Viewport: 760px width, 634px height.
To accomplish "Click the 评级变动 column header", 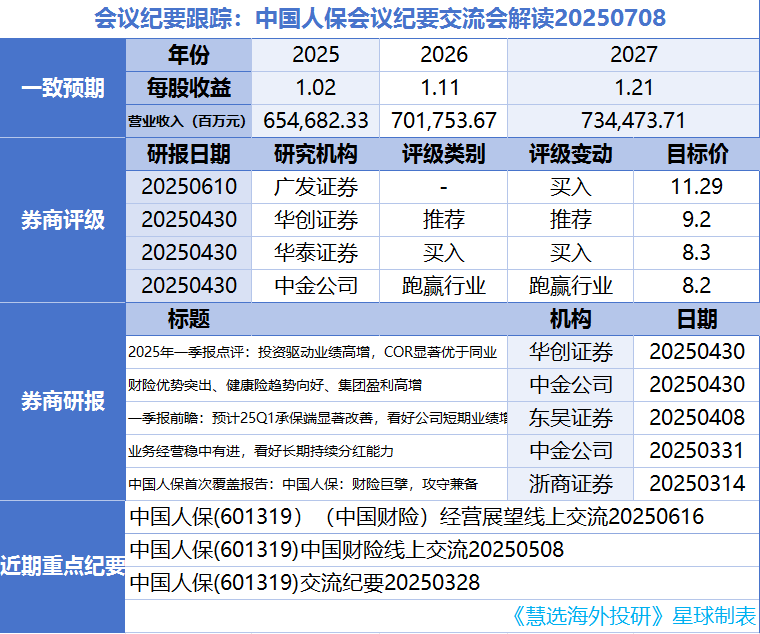I will pyautogui.click(x=570, y=154).
